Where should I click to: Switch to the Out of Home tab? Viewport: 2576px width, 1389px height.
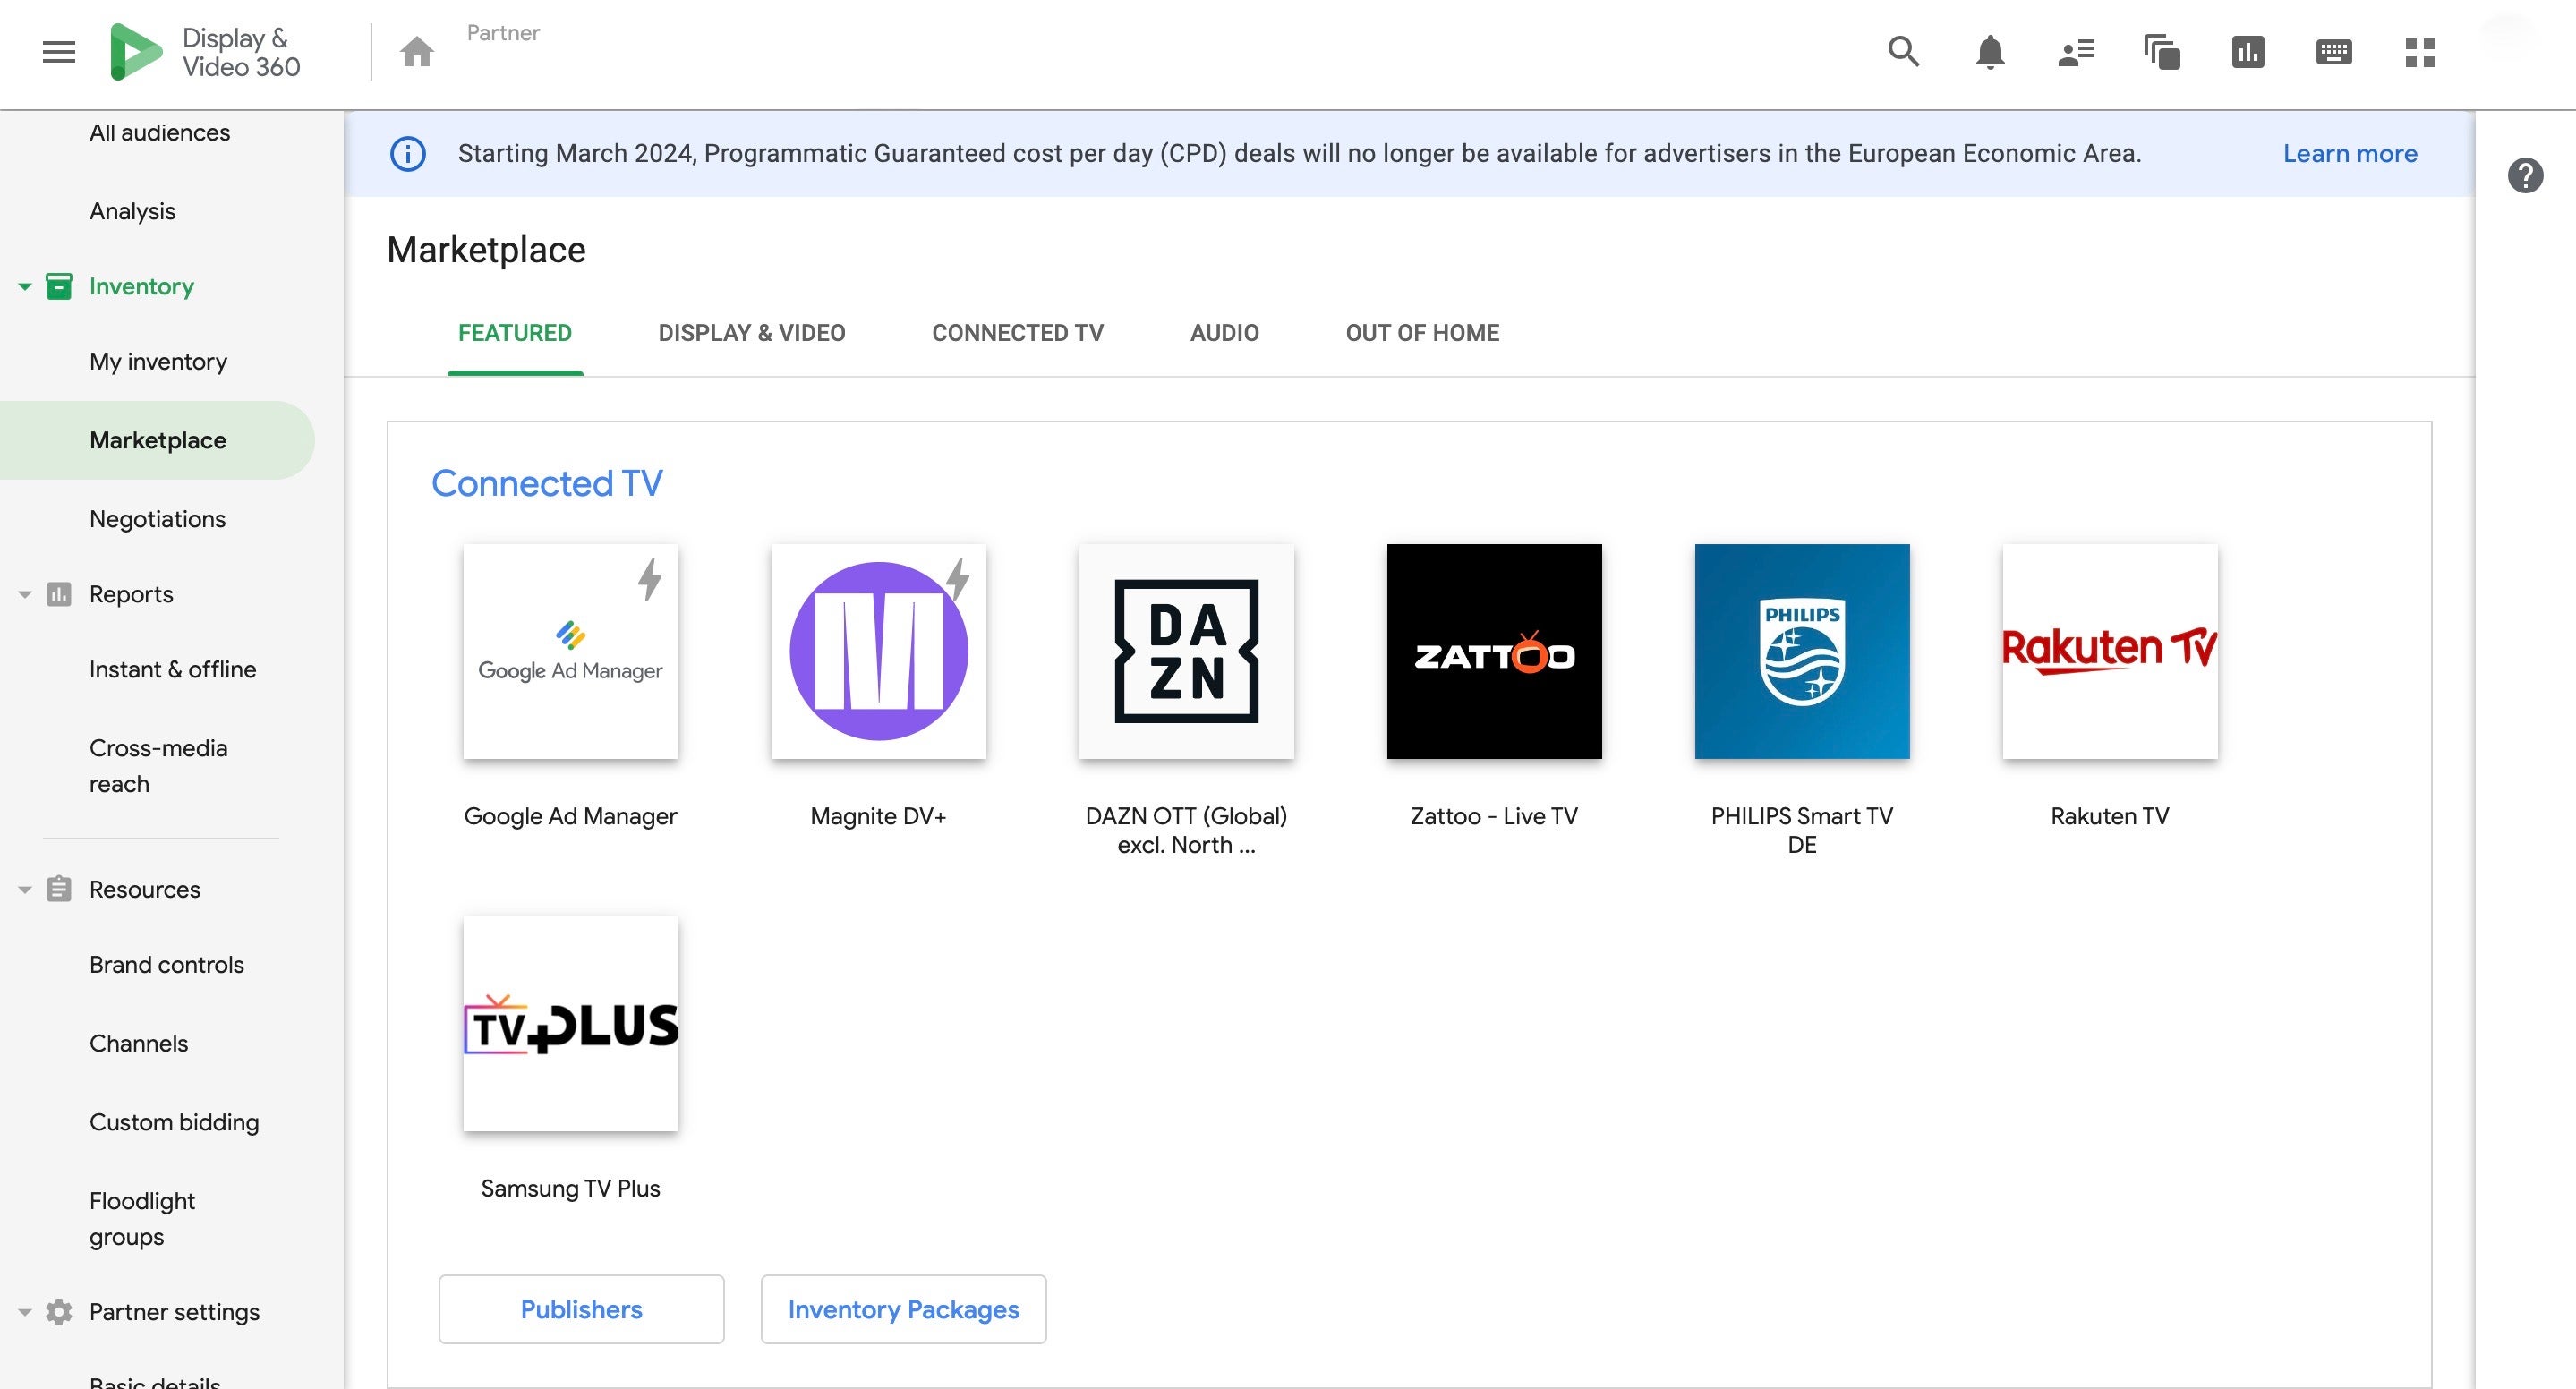pyautogui.click(x=1421, y=333)
